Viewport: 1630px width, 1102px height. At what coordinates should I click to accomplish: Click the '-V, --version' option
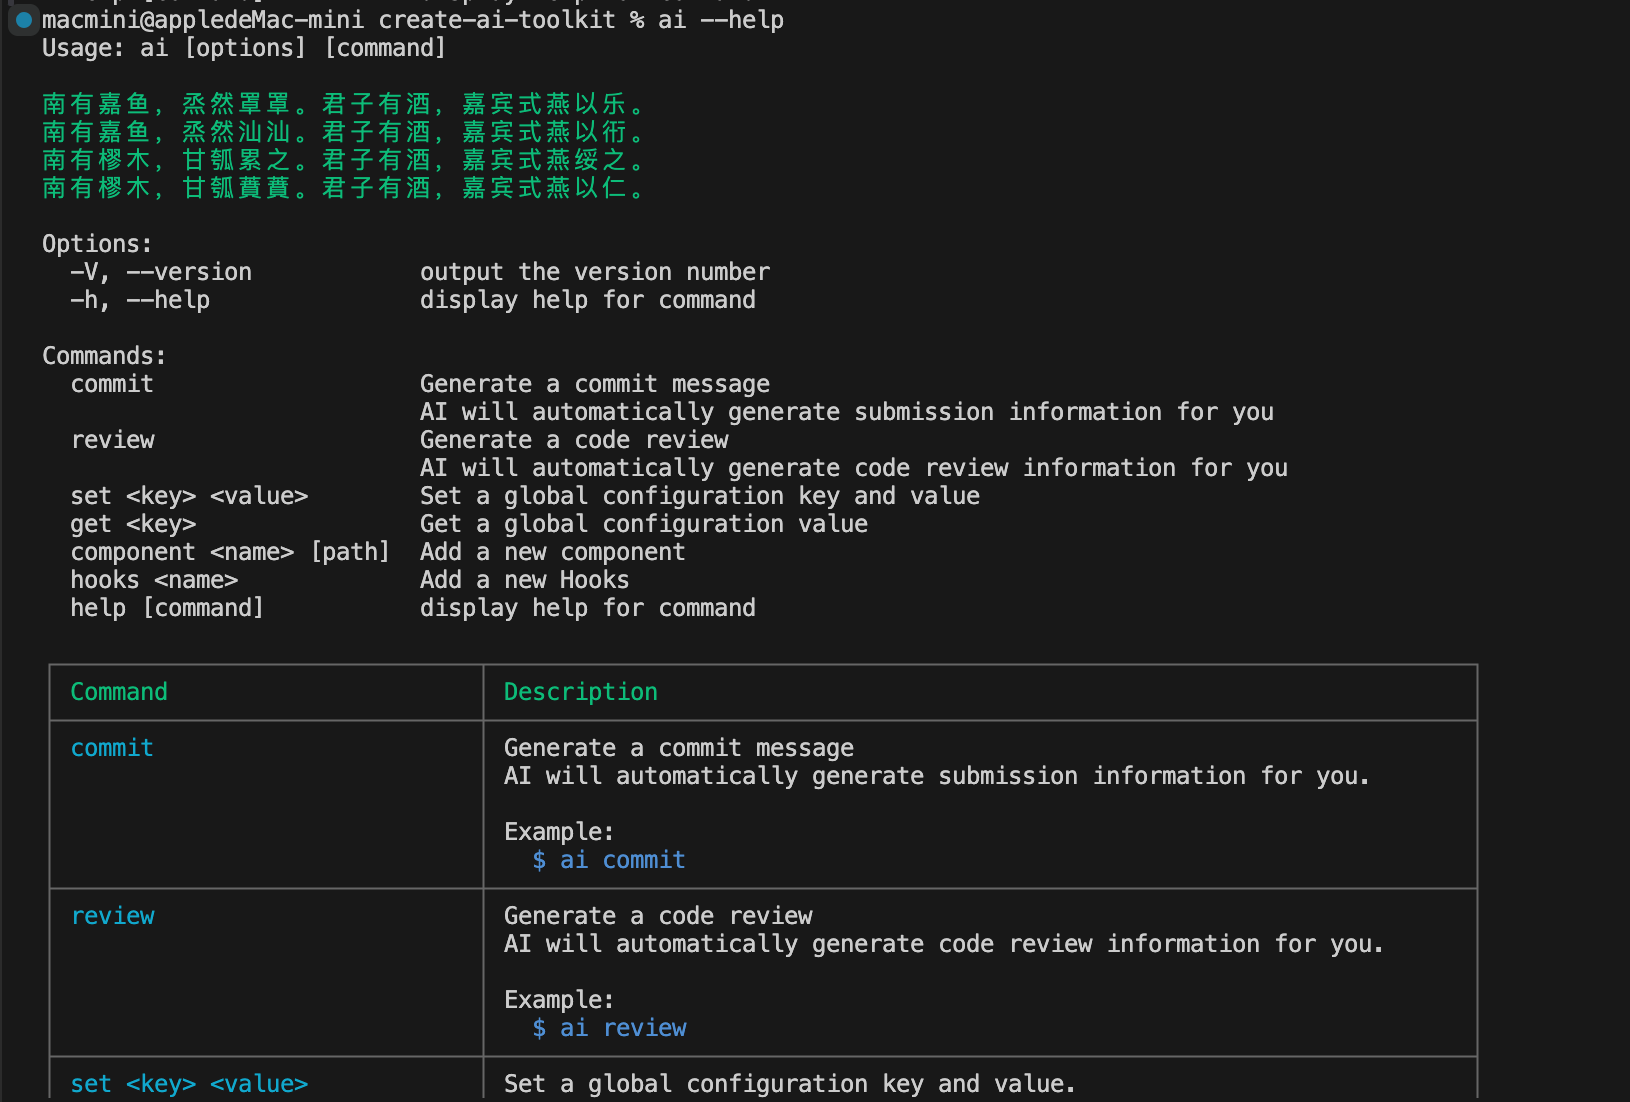pos(161,272)
